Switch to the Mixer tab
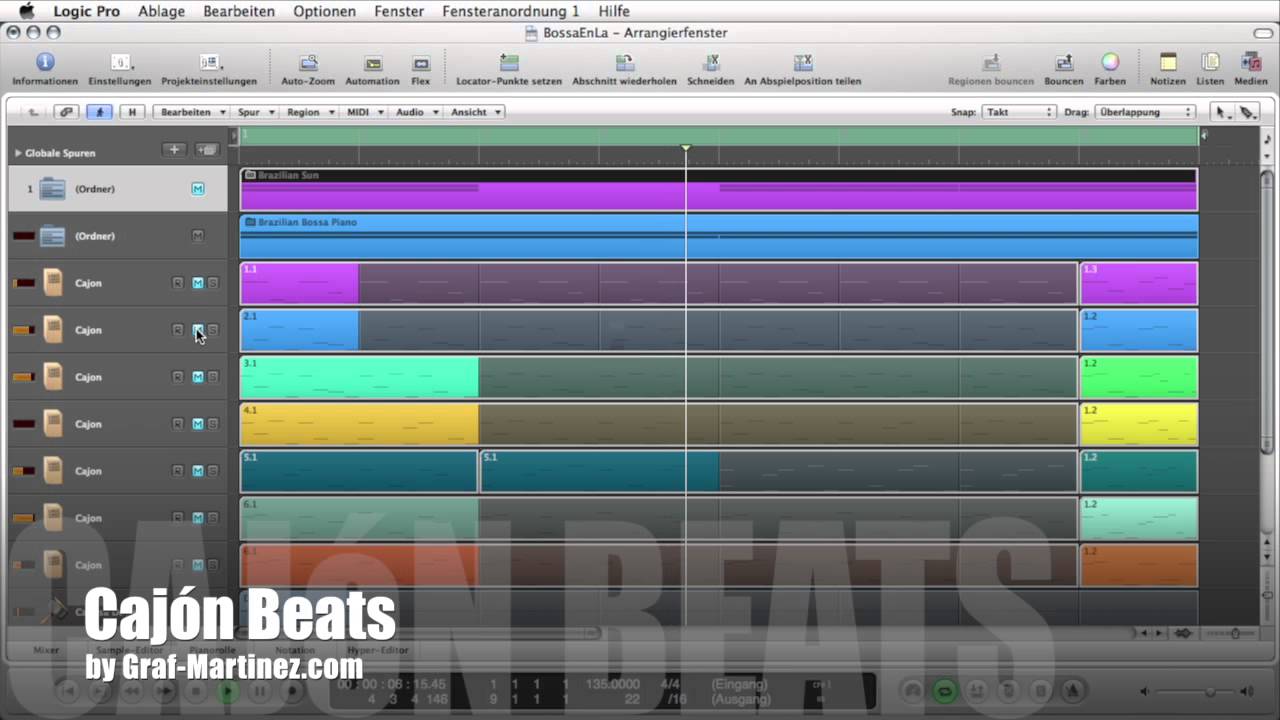Image resolution: width=1280 pixels, height=720 pixels. click(x=47, y=649)
